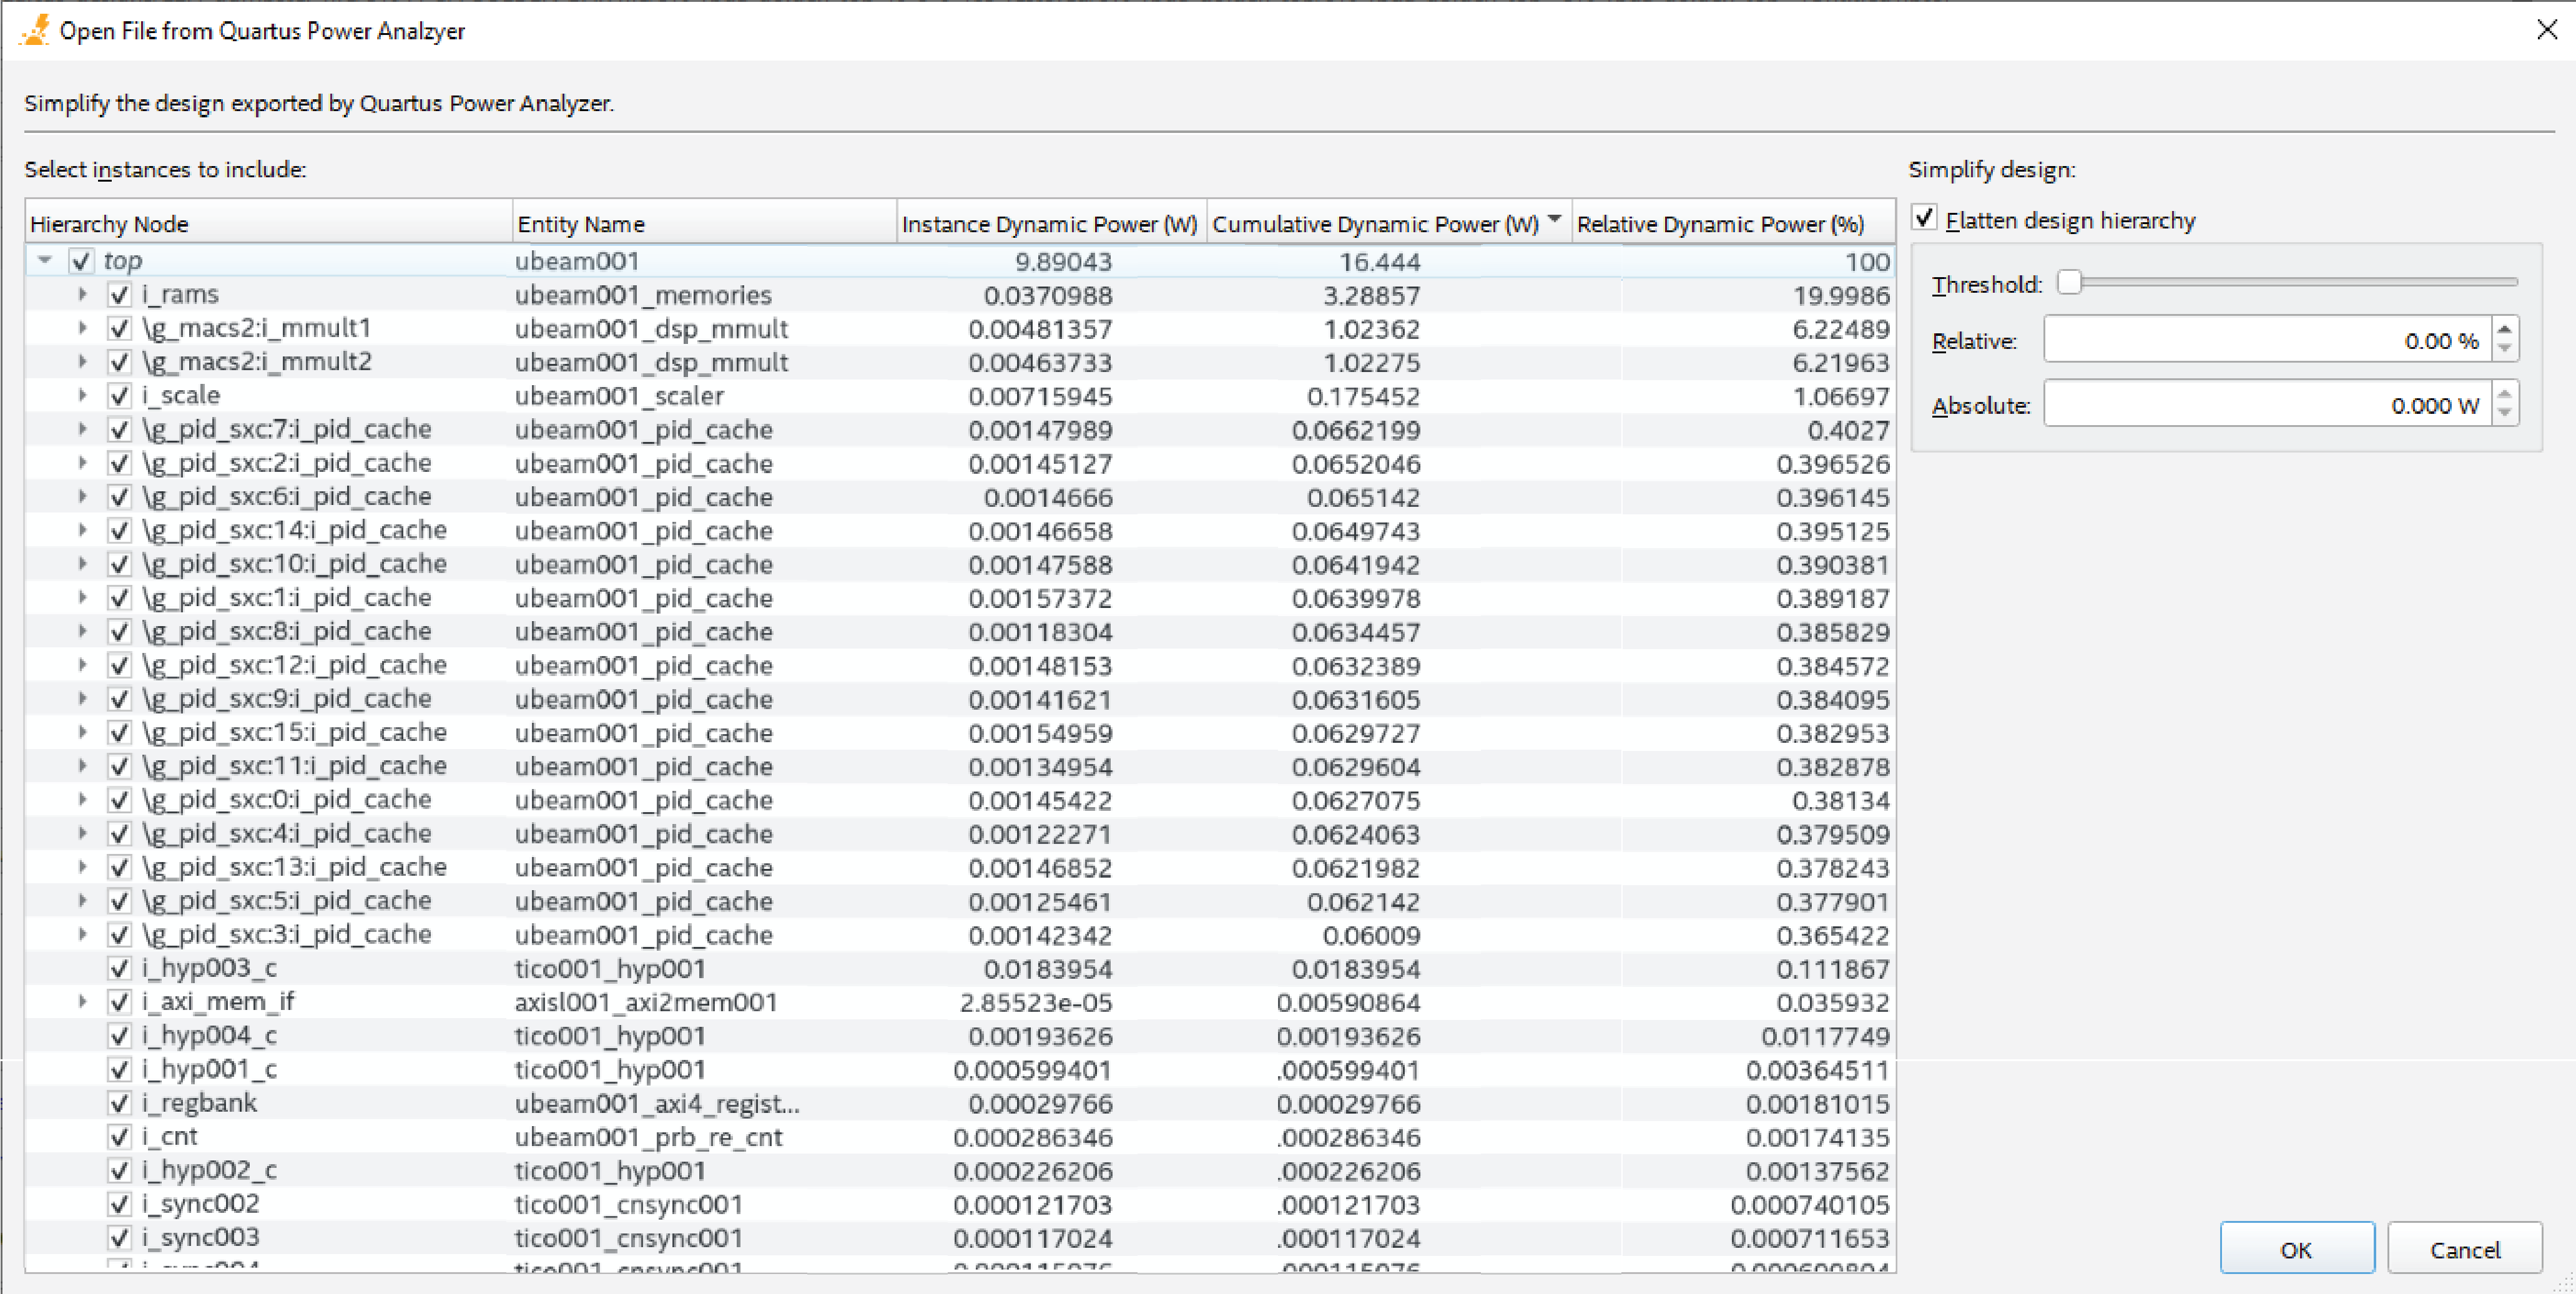Expand the i_rams tree node
This screenshot has height=1294, width=2576.
(x=83, y=295)
